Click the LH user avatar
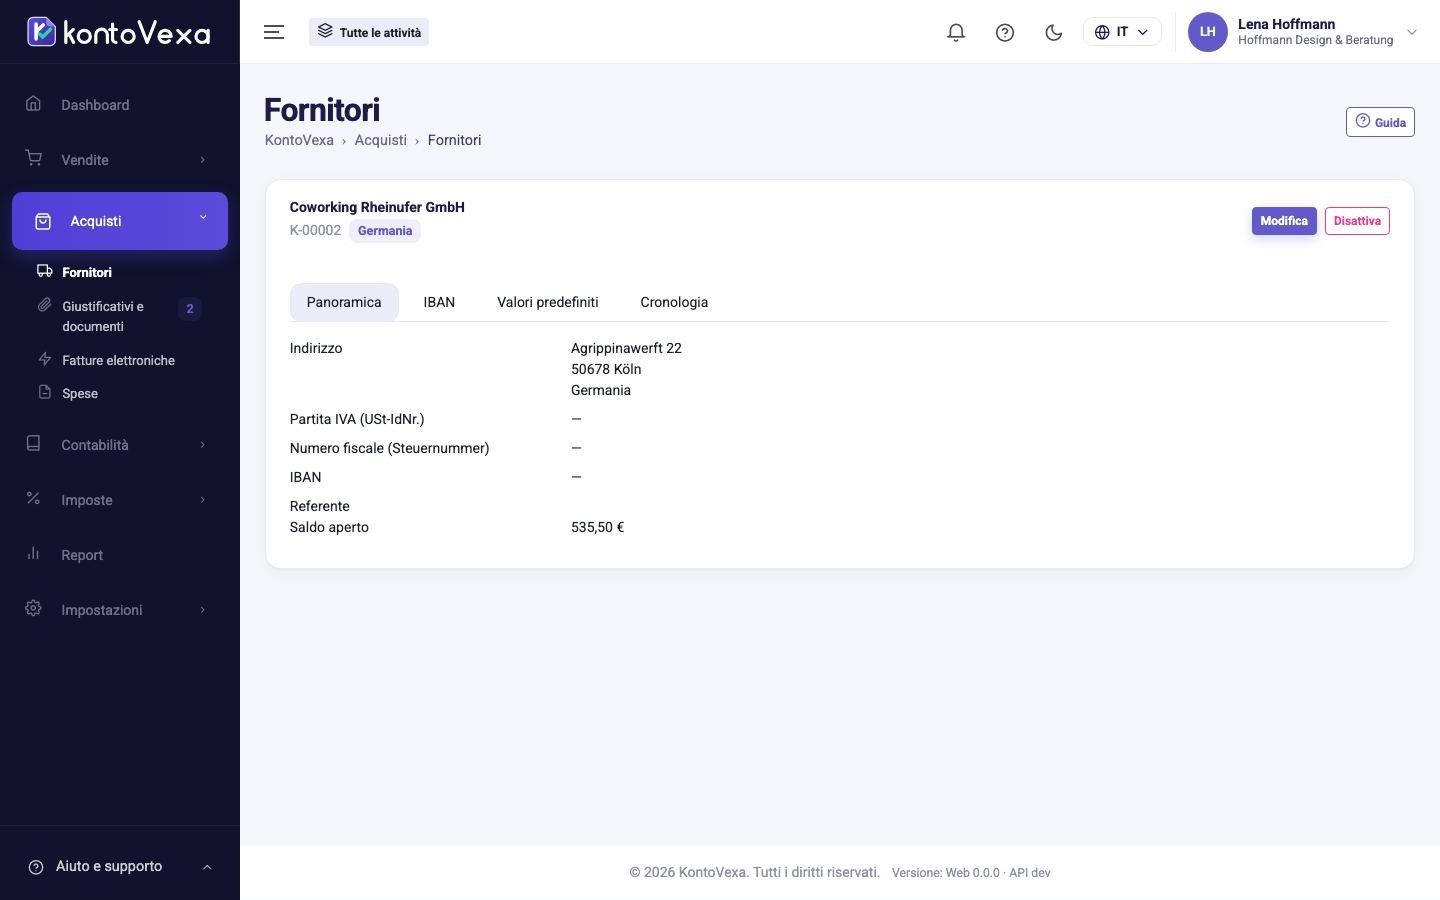1440x900 pixels. 1207,32
